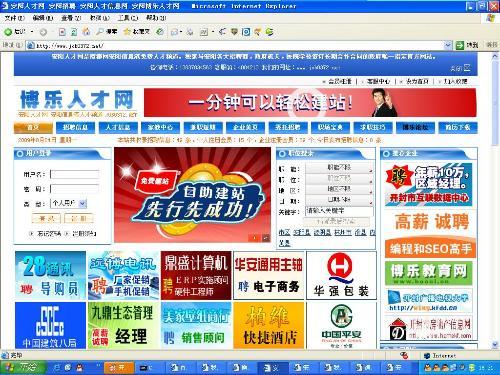The image size is (500, 375).
Task: Click the Refresh page icon in toolbar
Action: point(74,32)
